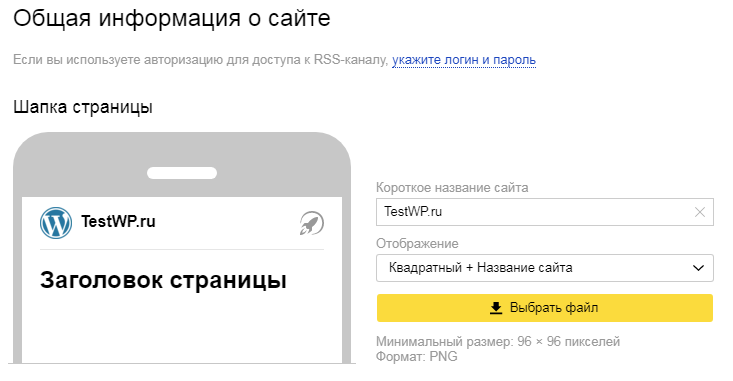Click the minimum size 96 × 96 hint

[x=498, y=342]
